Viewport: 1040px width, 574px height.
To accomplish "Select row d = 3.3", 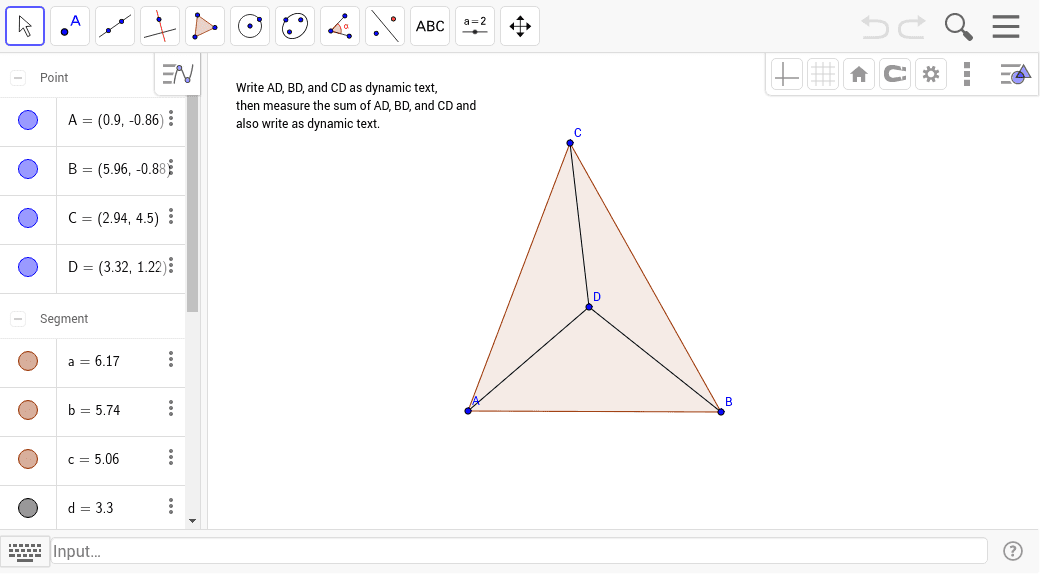I will click(93, 508).
